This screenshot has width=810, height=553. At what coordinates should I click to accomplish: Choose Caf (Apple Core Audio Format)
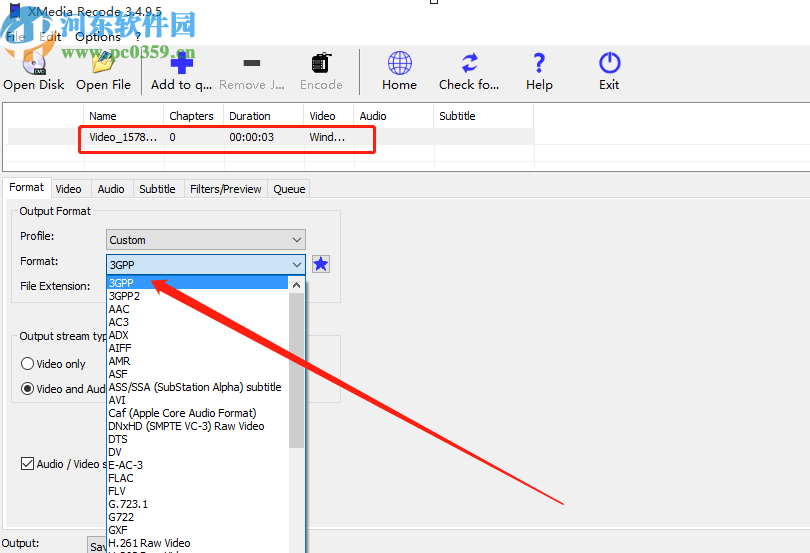coord(197,413)
